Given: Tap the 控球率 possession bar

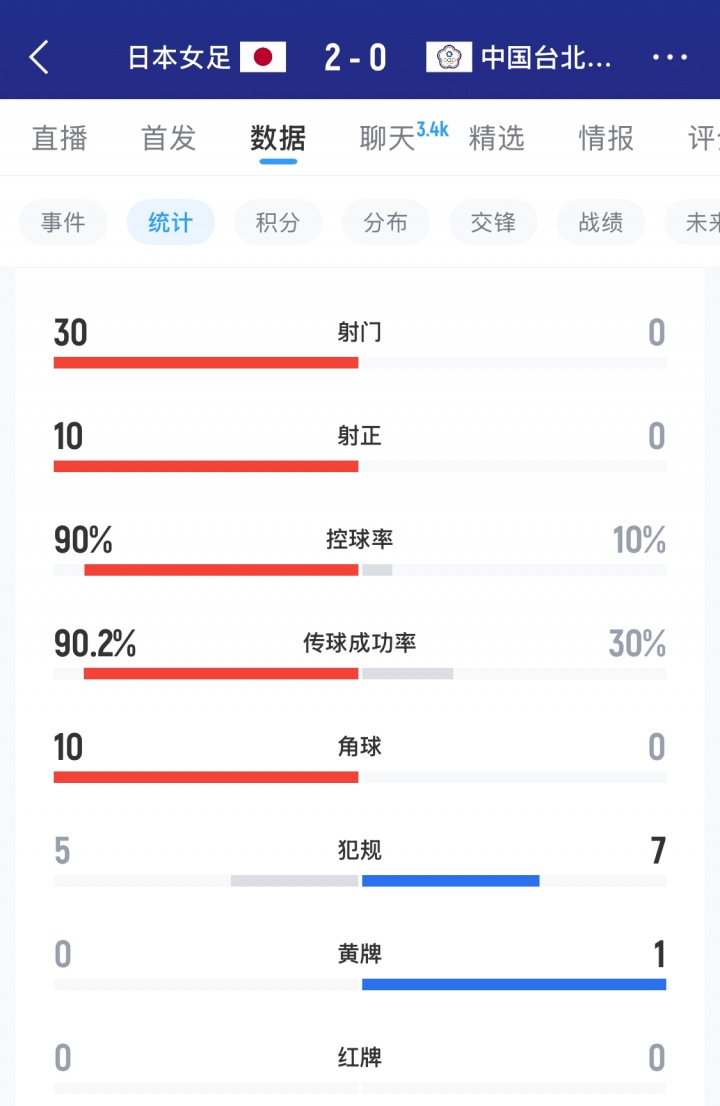Looking at the screenshot, I should 360,570.
